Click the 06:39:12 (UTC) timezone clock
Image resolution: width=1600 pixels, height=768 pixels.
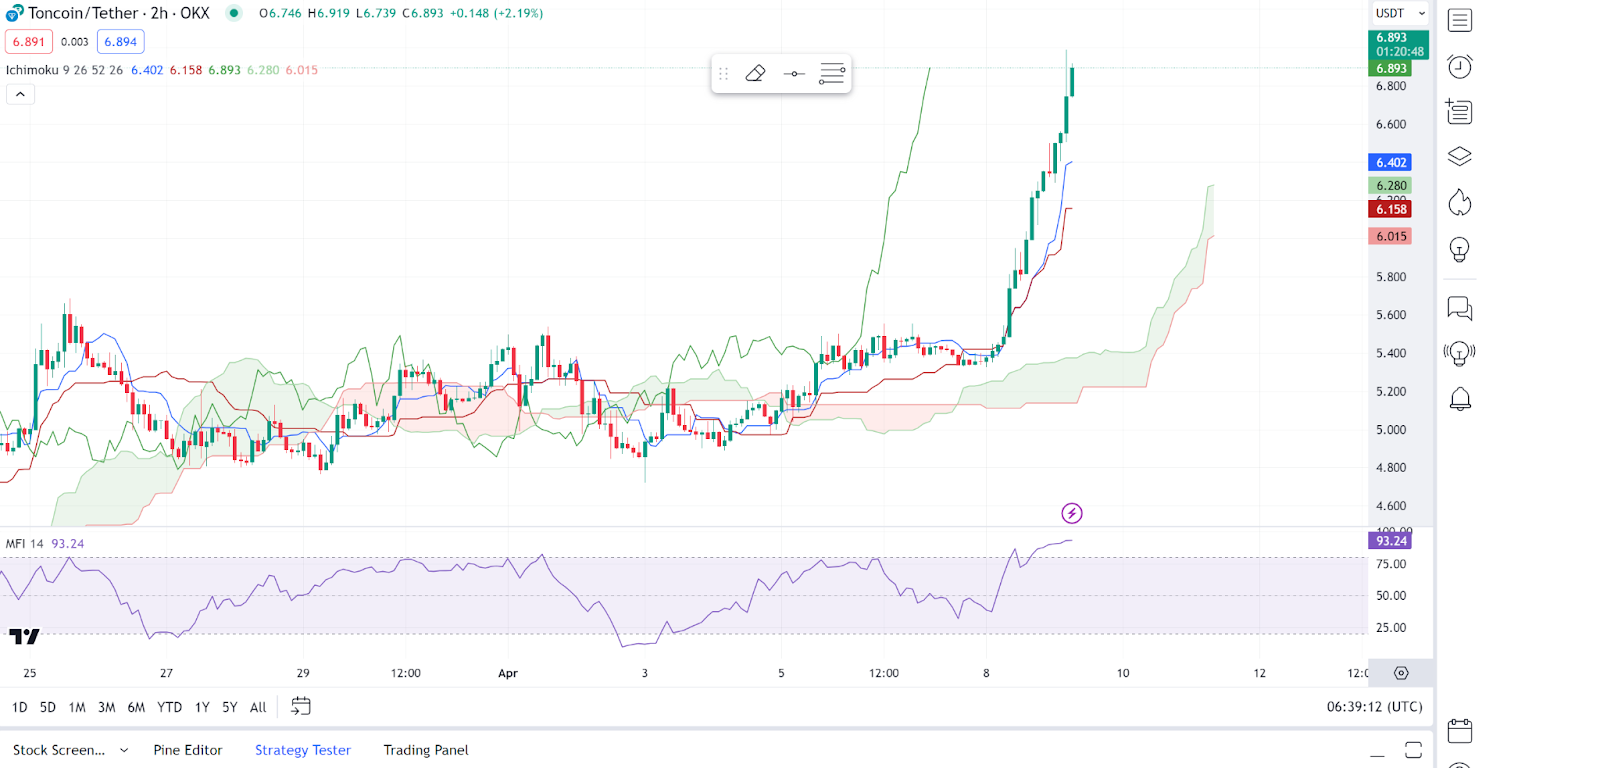point(1375,707)
